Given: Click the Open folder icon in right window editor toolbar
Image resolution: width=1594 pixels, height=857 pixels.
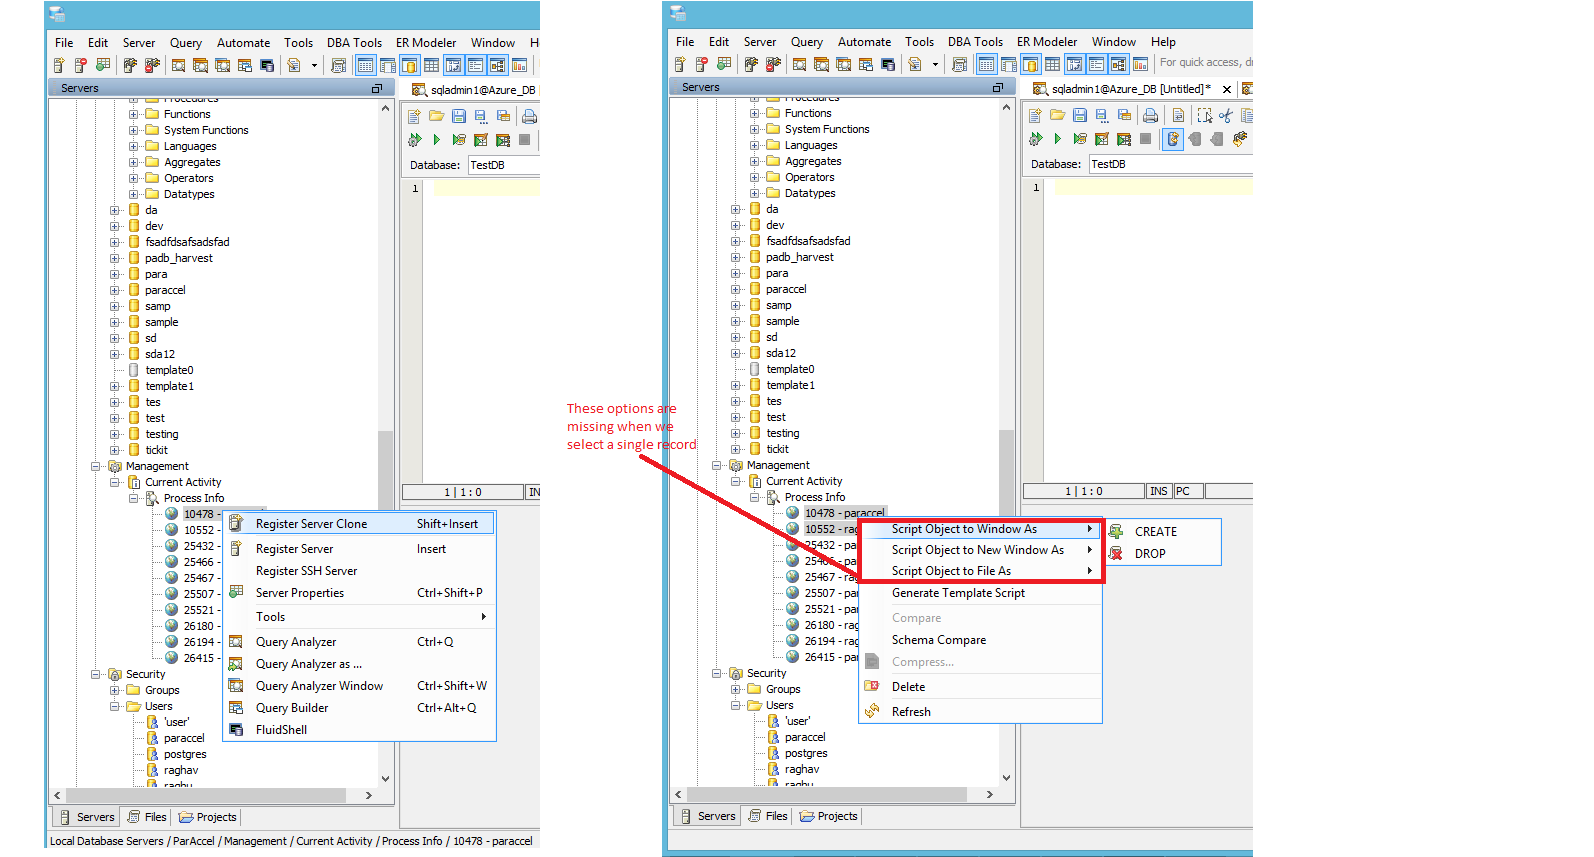Looking at the screenshot, I should [x=1058, y=115].
